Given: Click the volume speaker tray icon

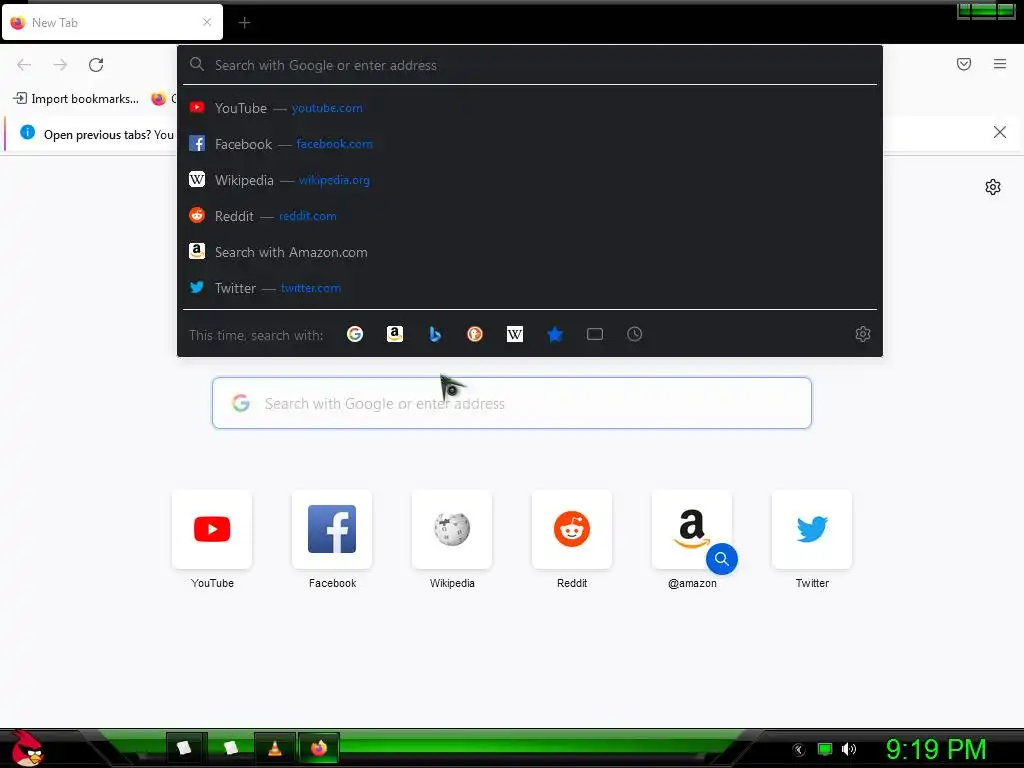Looking at the screenshot, I should click(x=849, y=749).
